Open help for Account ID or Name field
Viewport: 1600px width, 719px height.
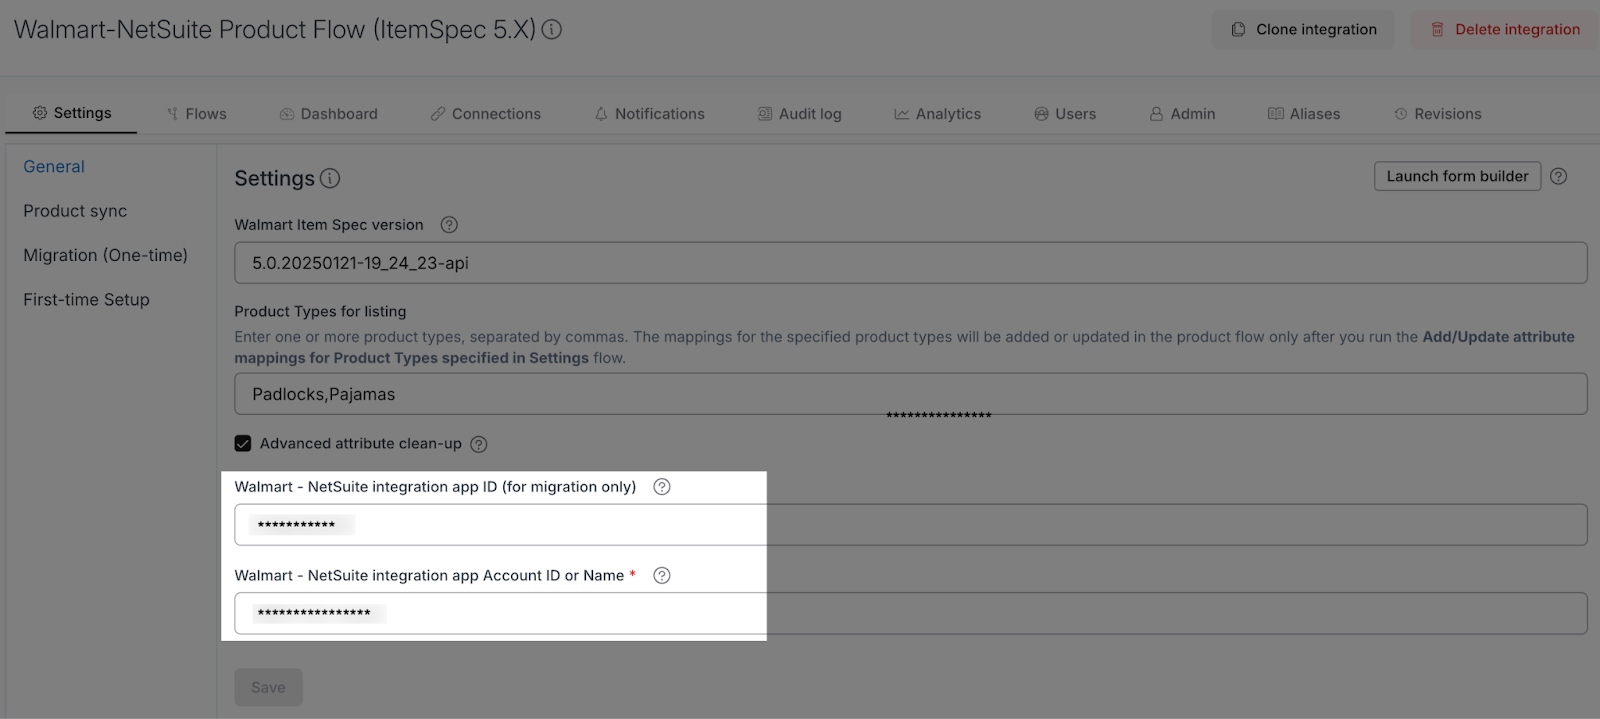(x=662, y=575)
